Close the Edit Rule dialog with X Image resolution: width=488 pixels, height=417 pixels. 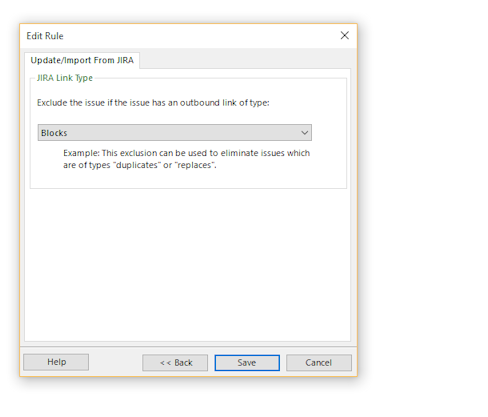pyautogui.click(x=345, y=35)
